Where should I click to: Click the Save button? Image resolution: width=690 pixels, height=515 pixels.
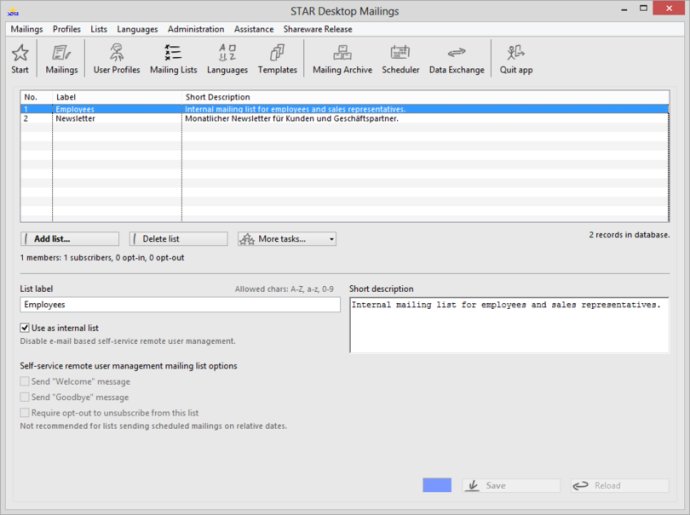[511, 486]
